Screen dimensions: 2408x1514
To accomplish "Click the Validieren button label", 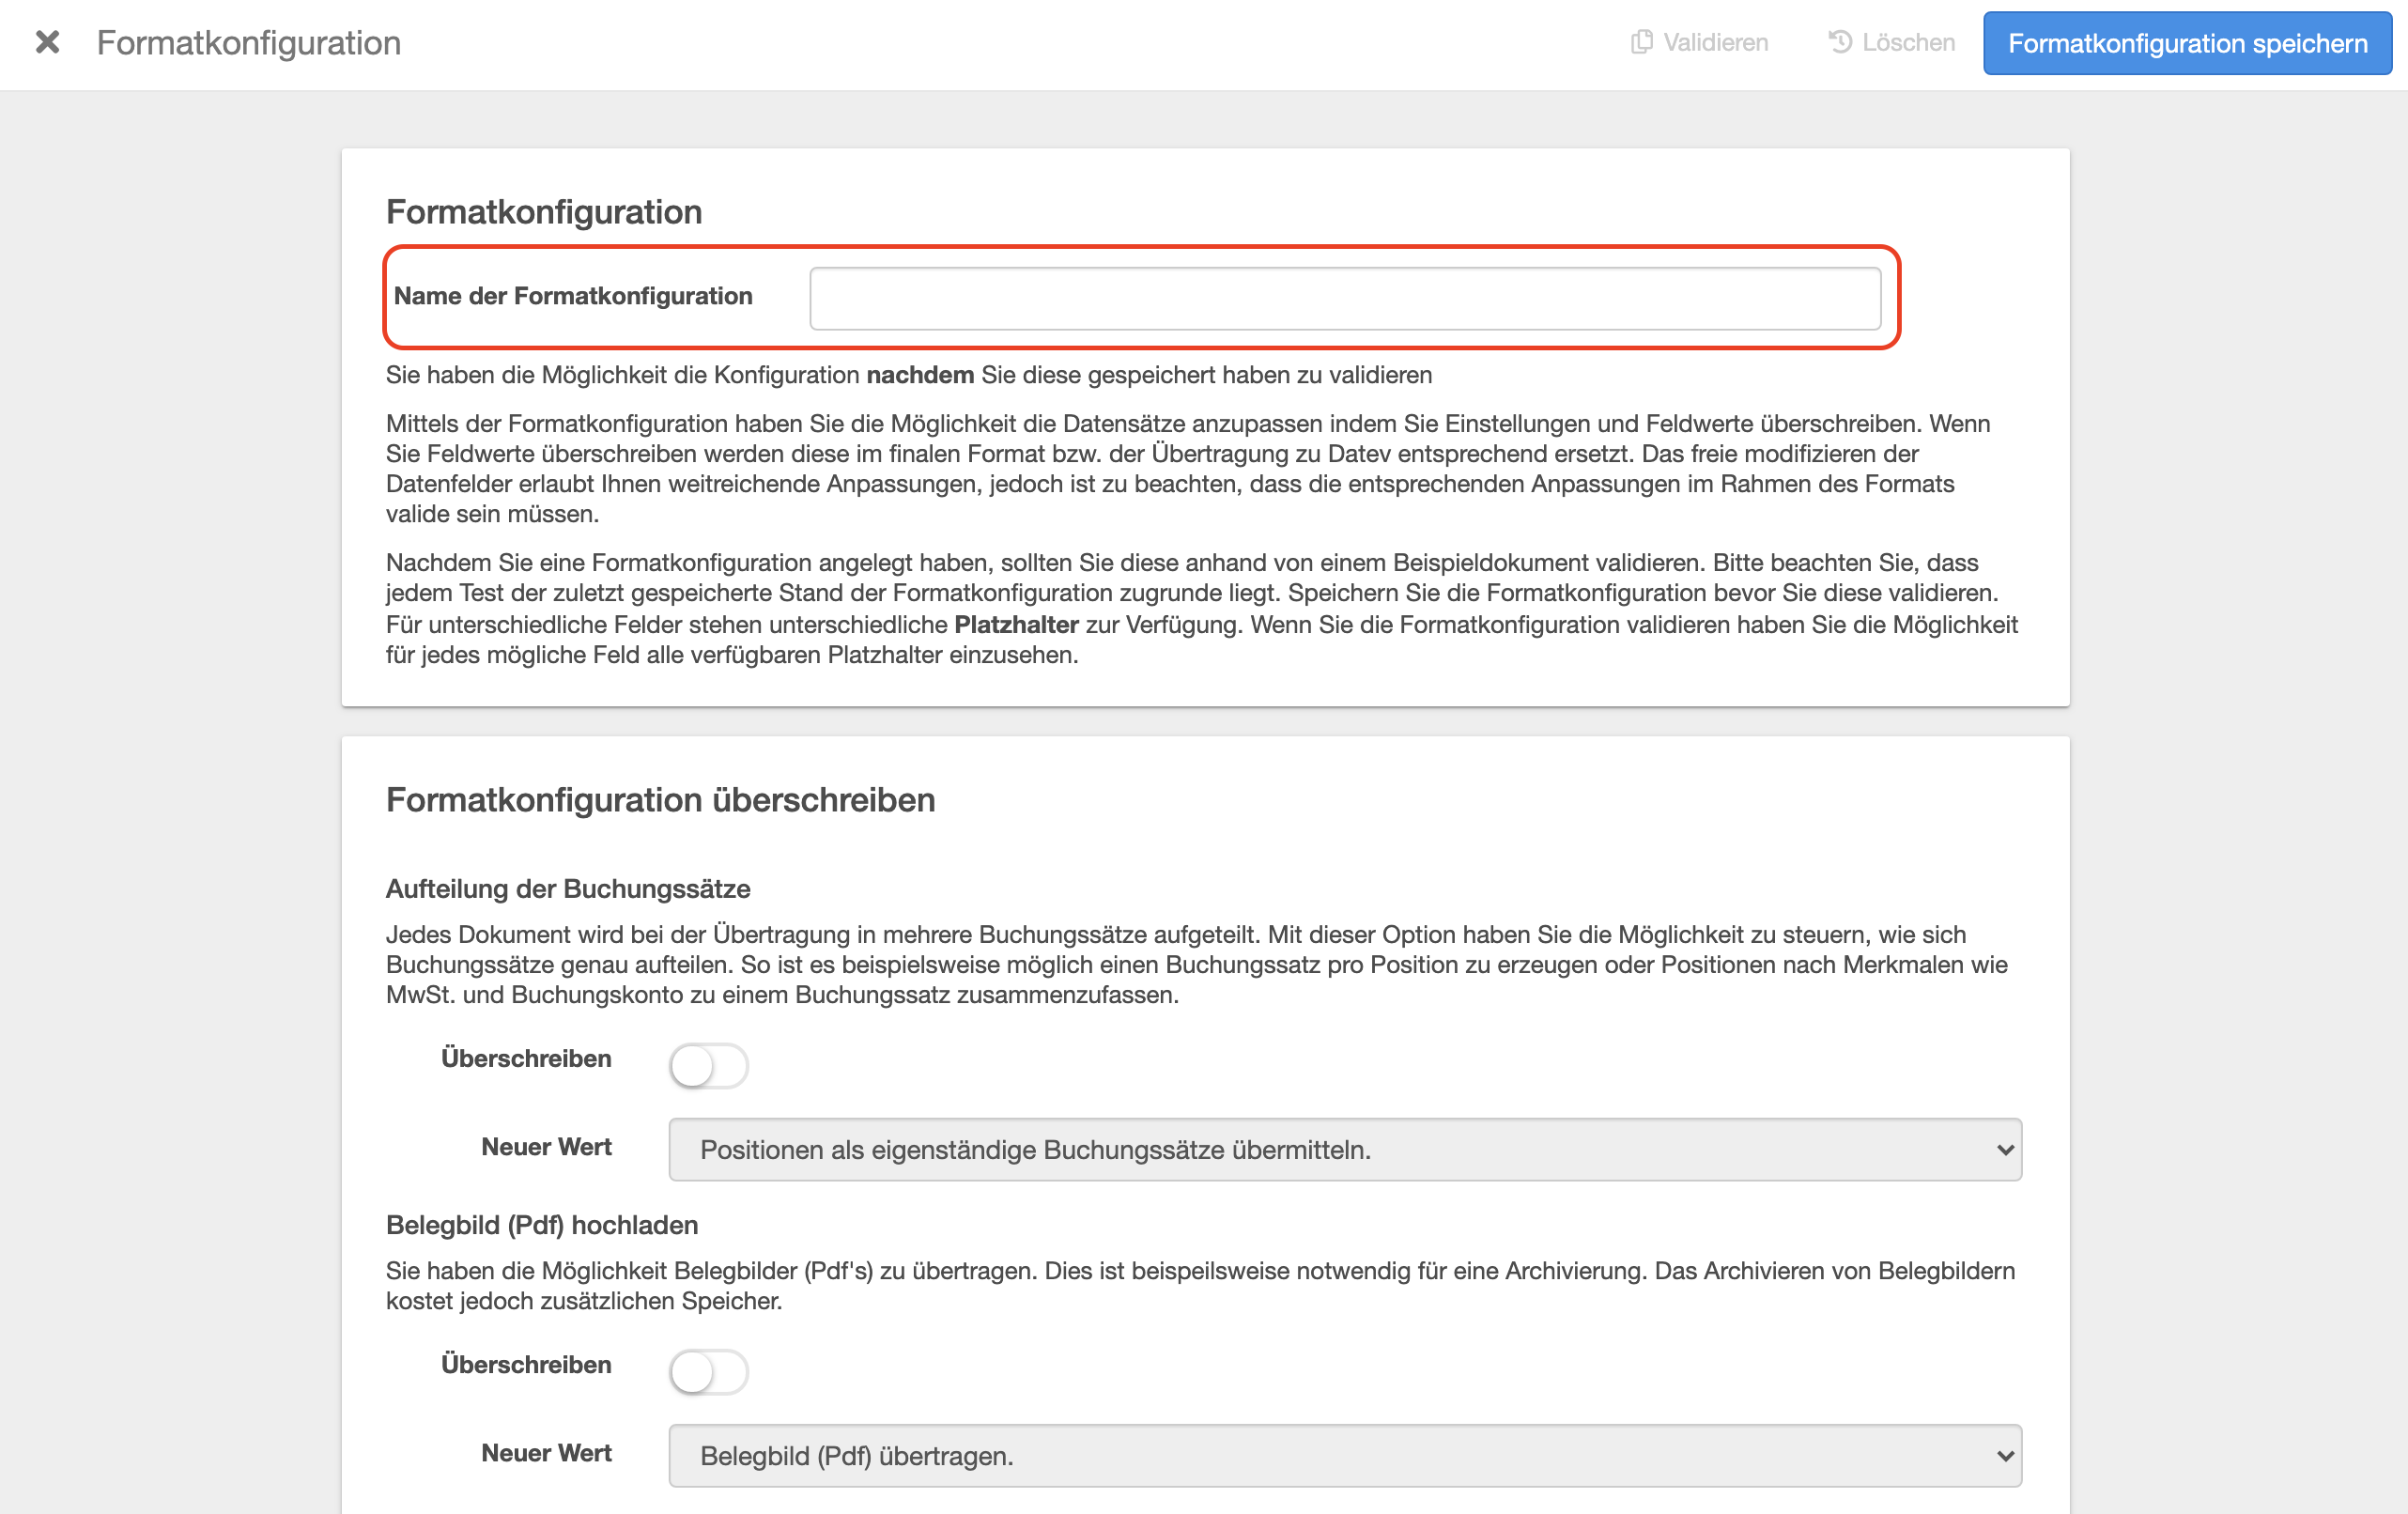I will coord(1715,42).
